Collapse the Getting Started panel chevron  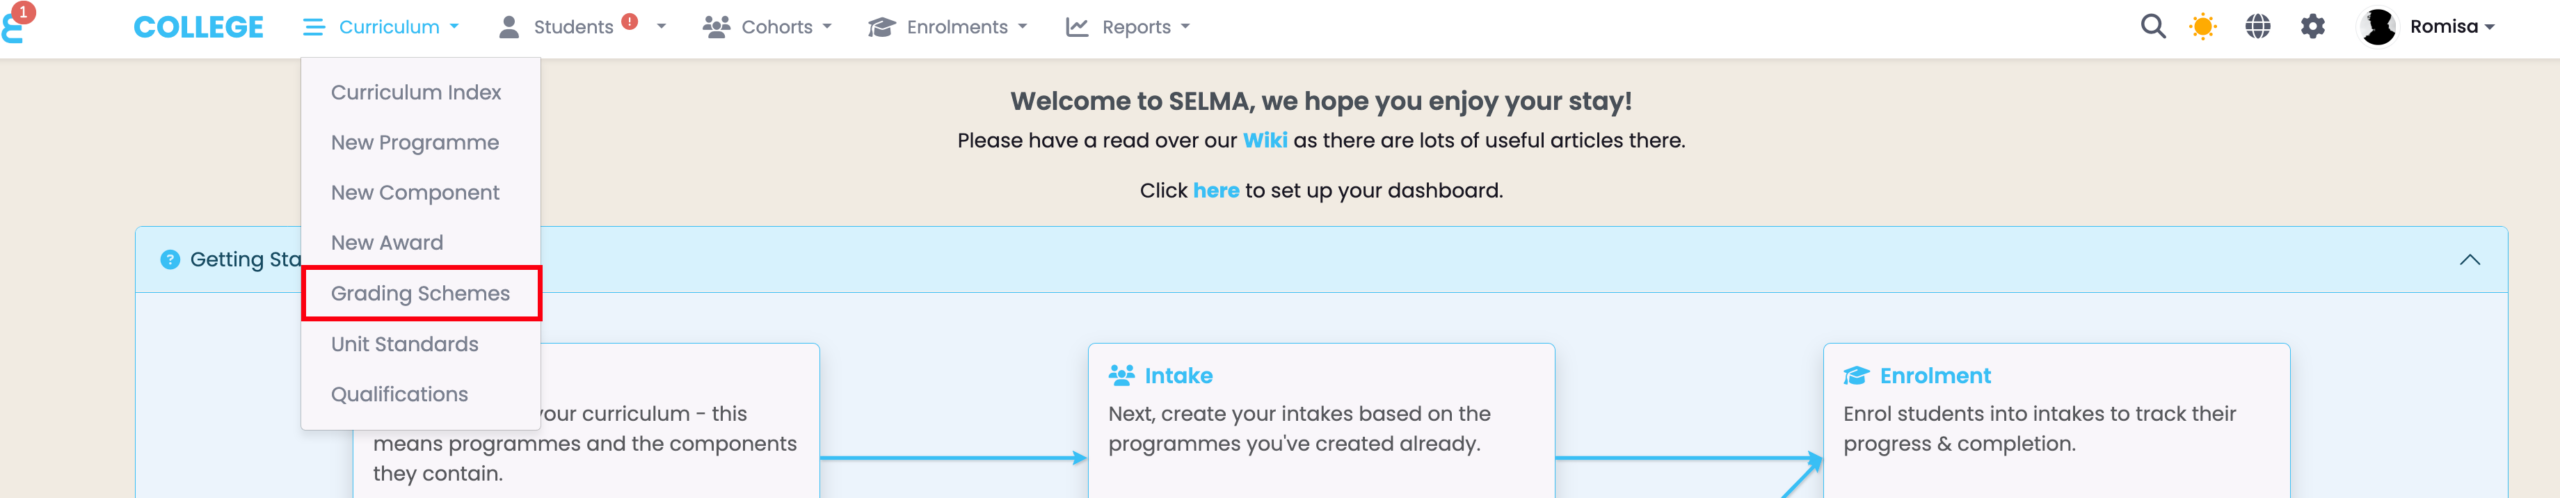pyautogui.click(x=2470, y=260)
